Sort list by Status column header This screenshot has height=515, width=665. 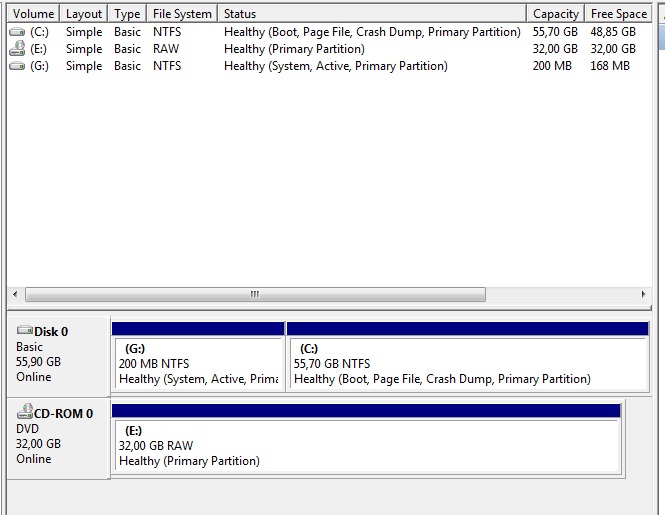click(372, 14)
